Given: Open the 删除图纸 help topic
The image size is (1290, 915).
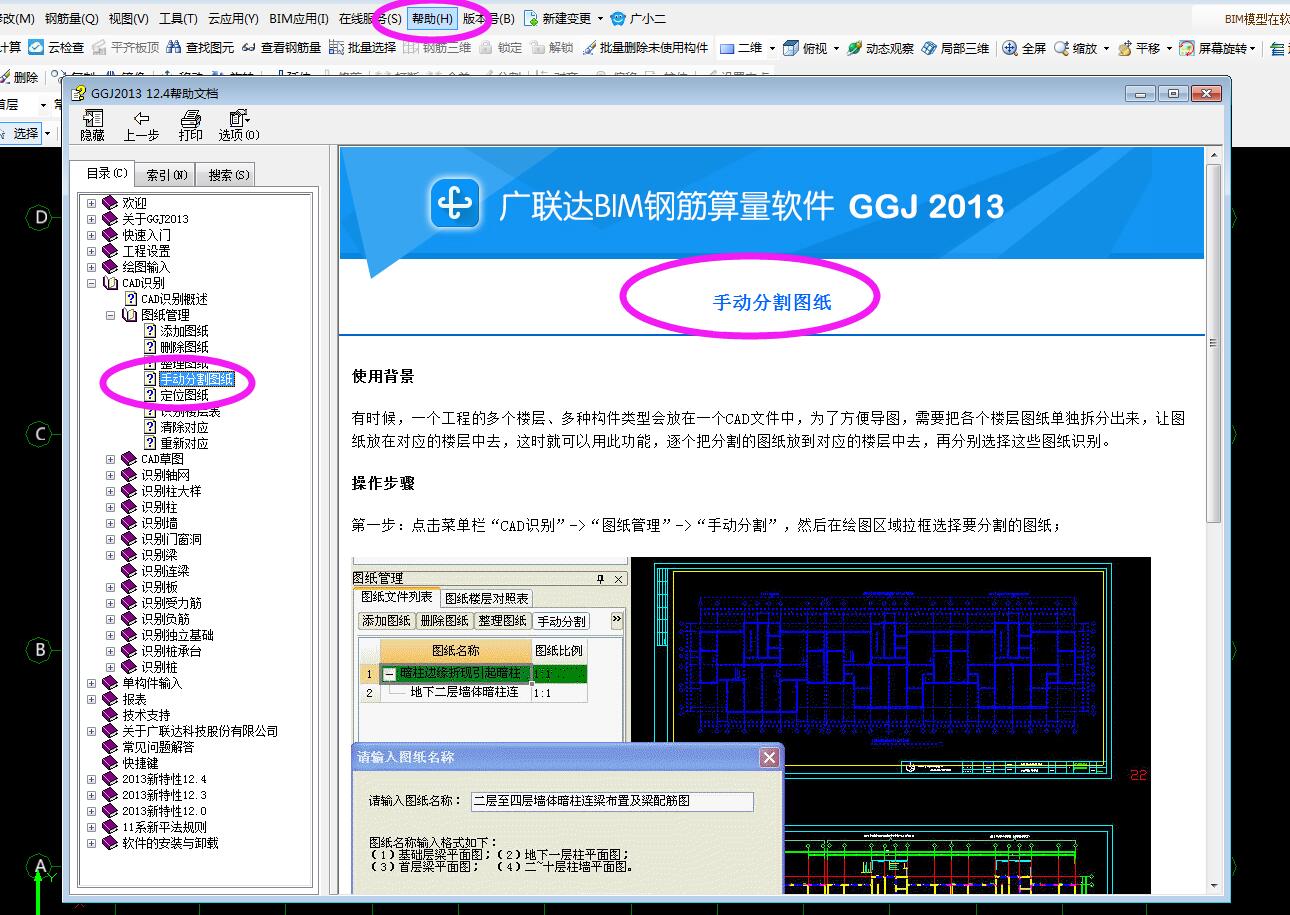Looking at the screenshot, I should point(184,347).
